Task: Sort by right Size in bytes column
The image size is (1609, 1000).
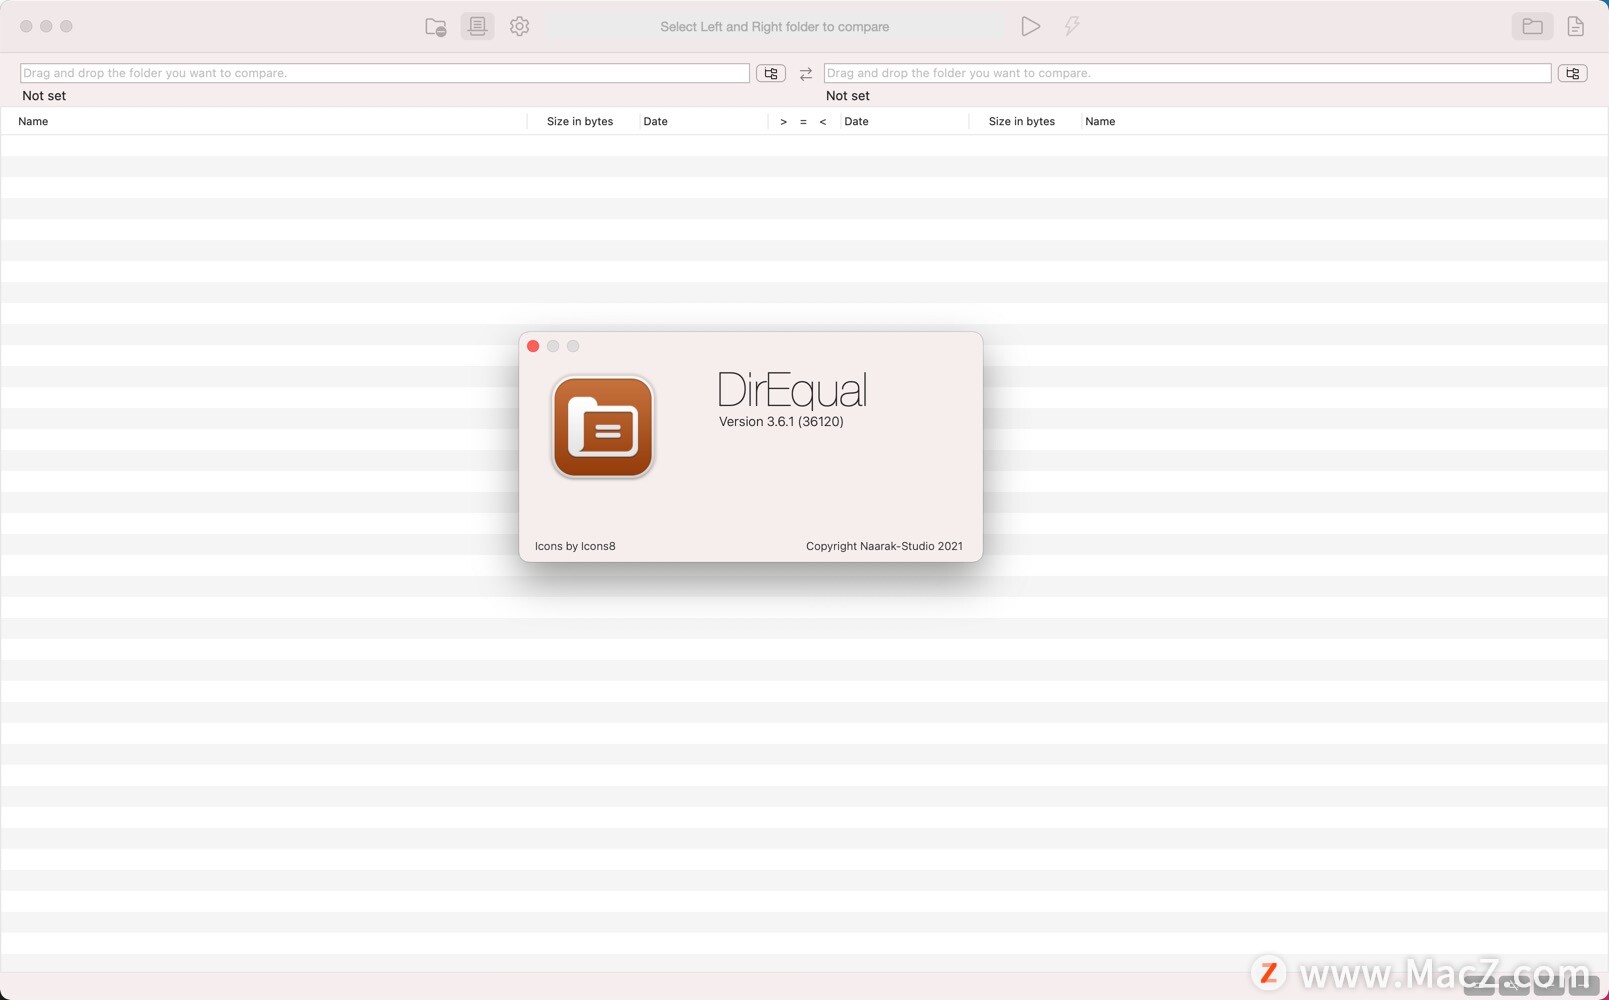Action: click(1022, 121)
